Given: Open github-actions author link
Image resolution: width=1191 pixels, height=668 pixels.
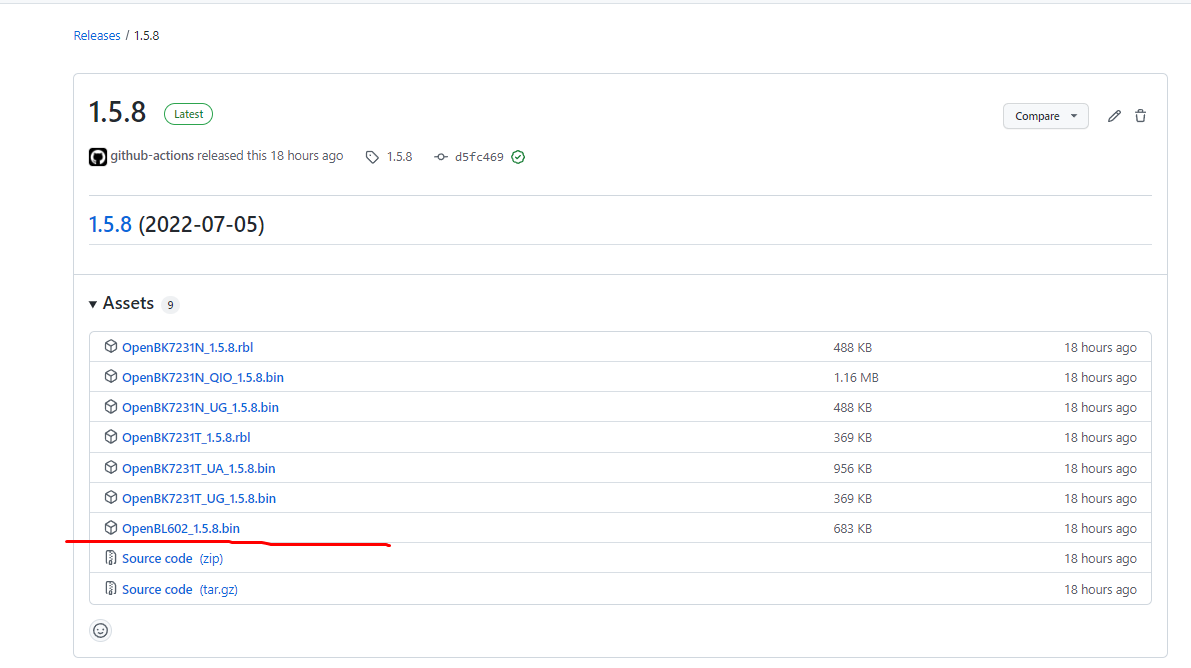Looking at the screenshot, I should (152, 156).
